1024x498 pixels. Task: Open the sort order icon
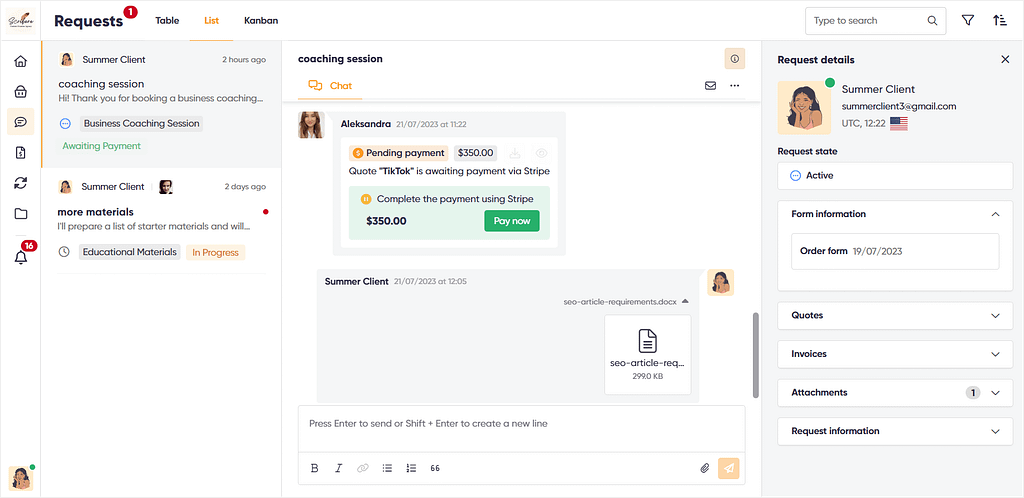(x=999, y=21)
